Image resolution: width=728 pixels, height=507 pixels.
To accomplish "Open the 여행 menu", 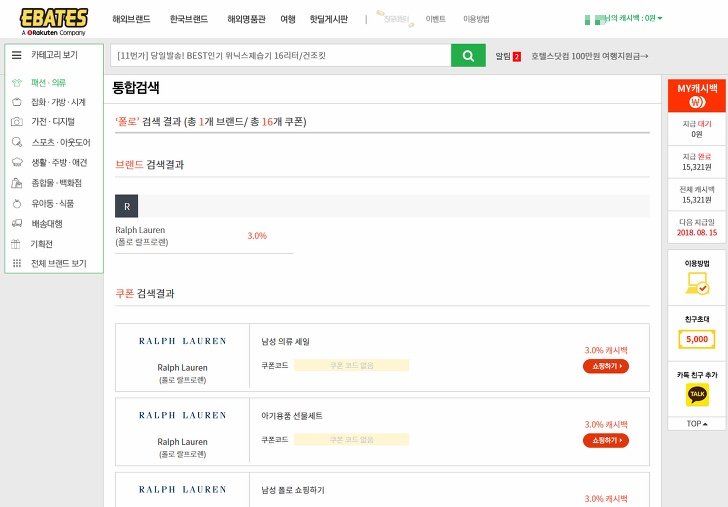I will pos(288,19).
